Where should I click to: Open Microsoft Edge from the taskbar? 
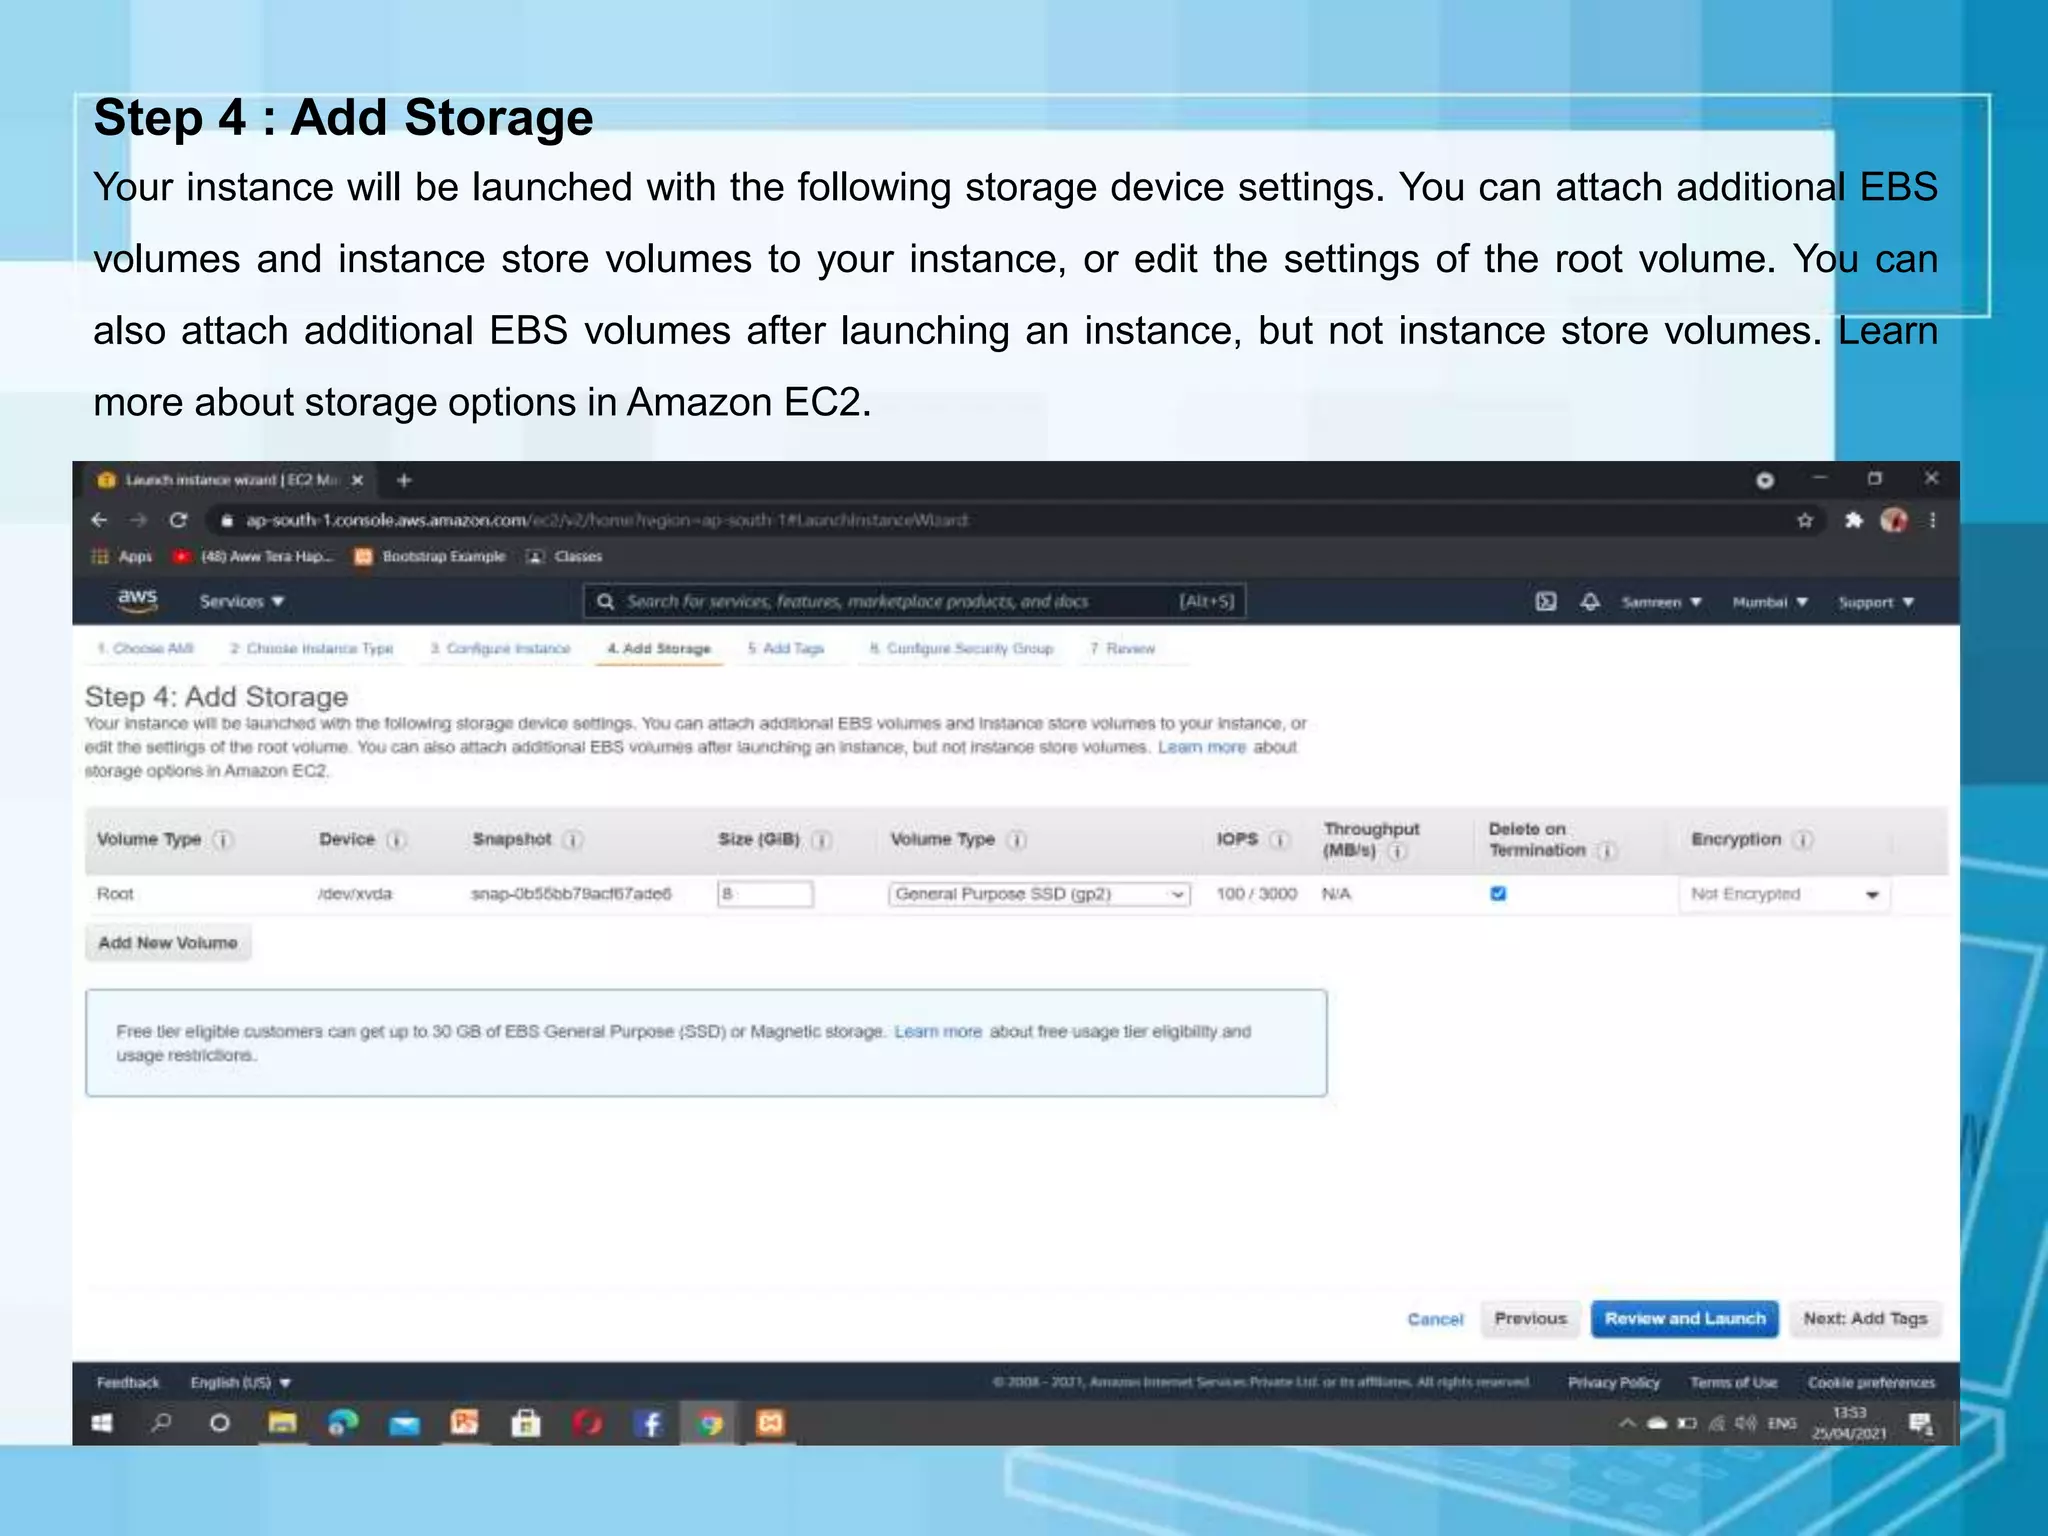coord(343,1422)
